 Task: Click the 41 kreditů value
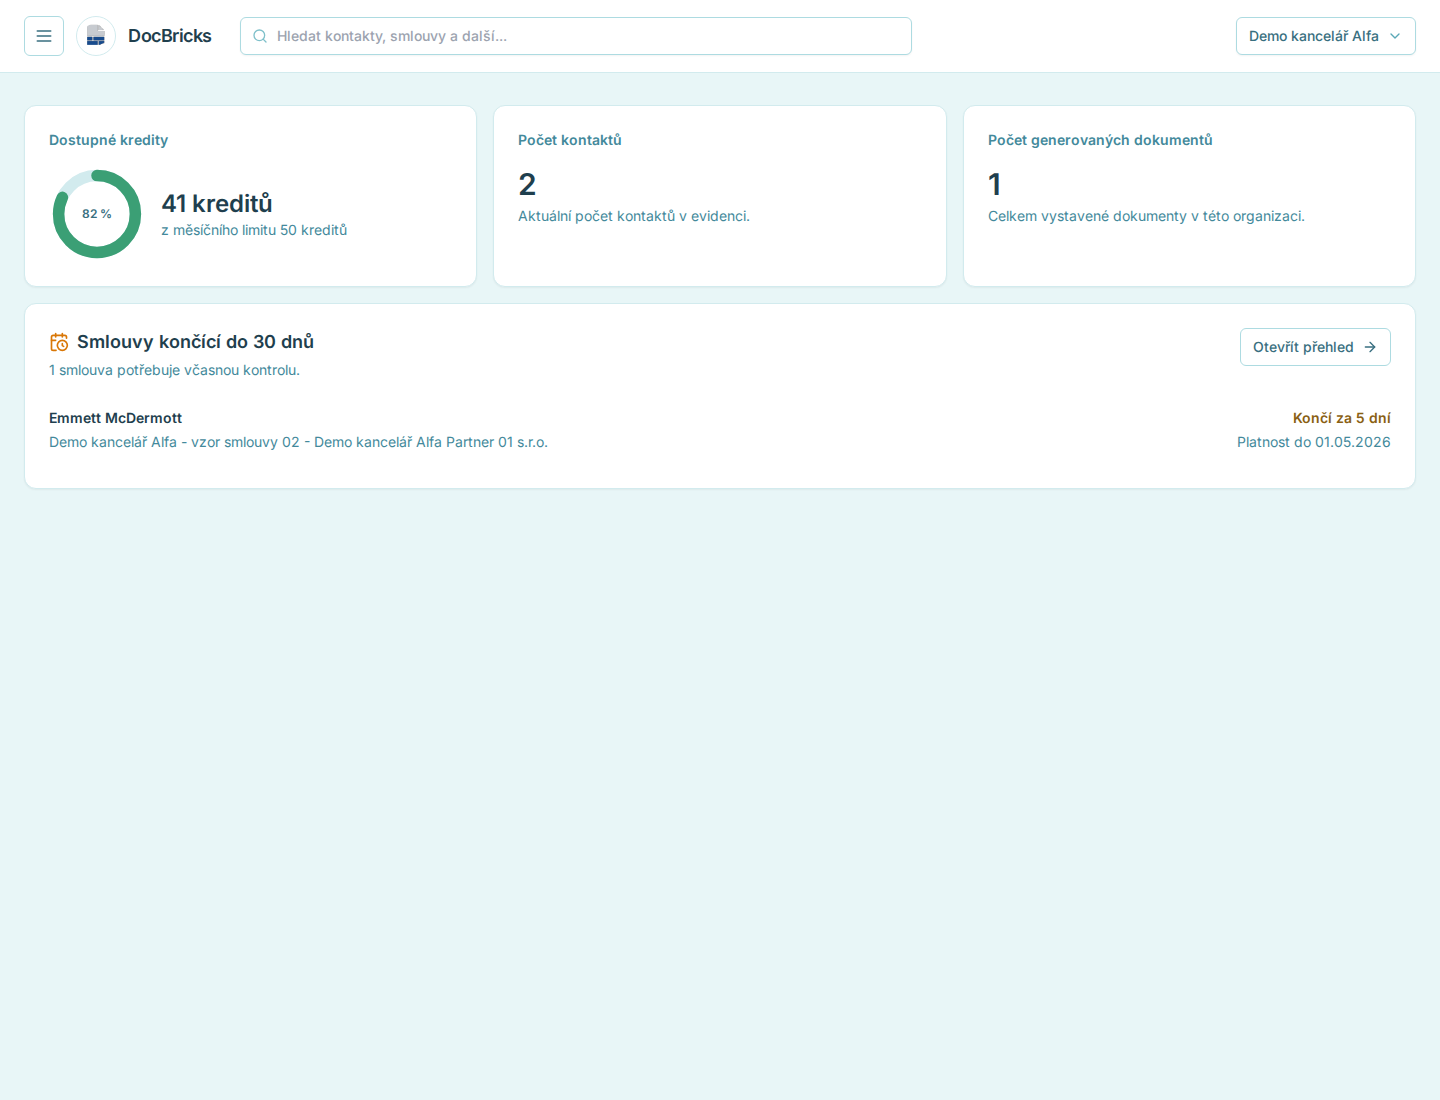(x=217, y=203)
